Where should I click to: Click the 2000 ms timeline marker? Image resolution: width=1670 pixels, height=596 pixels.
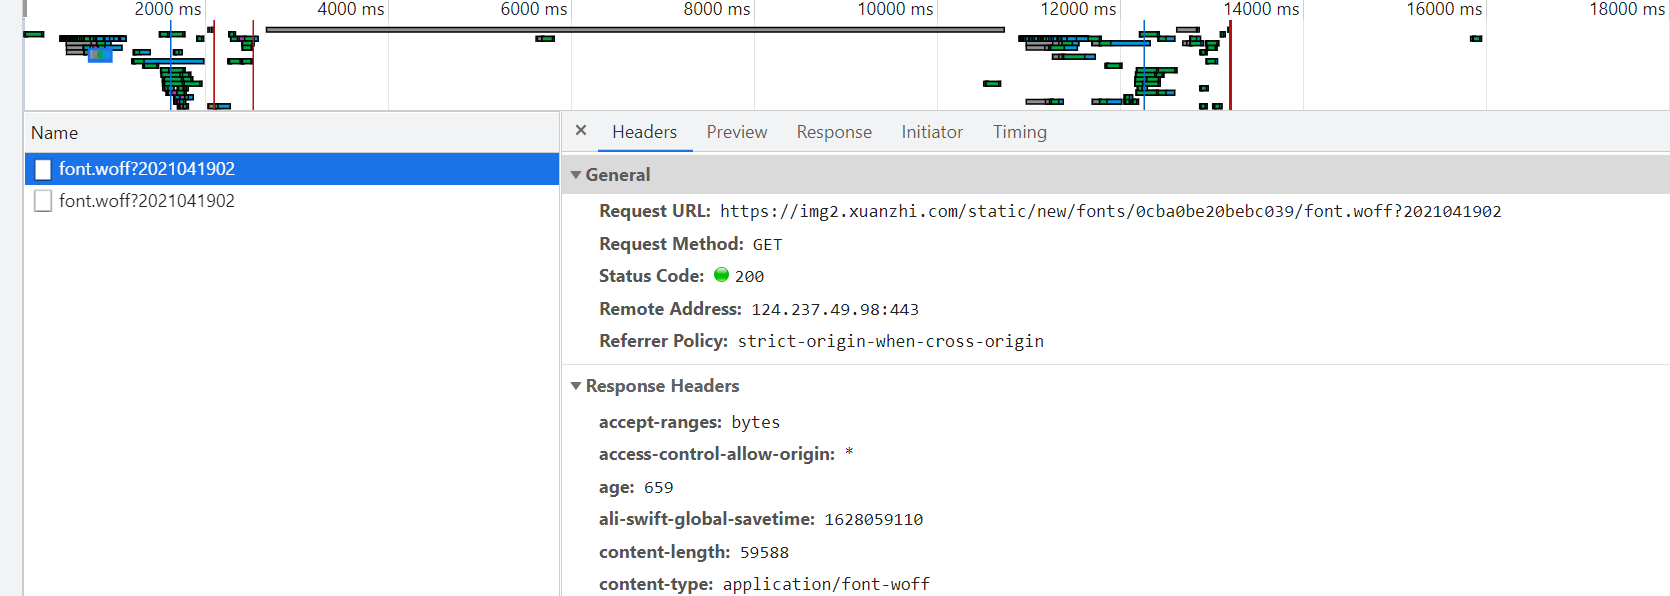click(167, 9)
